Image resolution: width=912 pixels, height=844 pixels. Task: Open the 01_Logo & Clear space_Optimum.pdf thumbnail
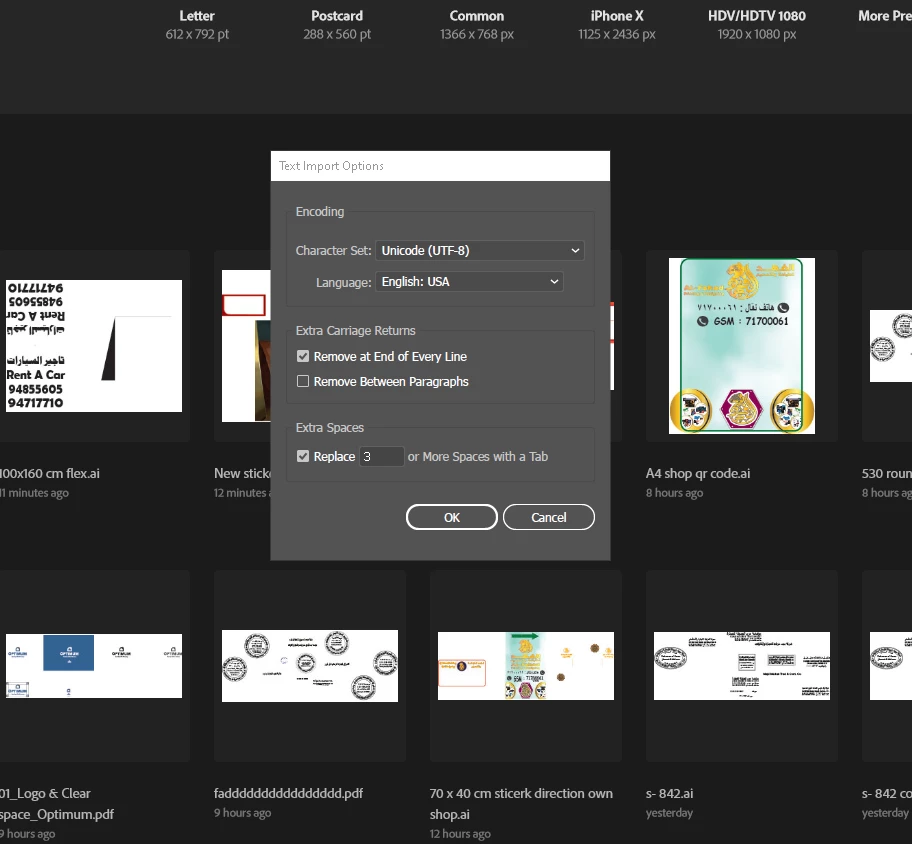click(x=94, y=666)
